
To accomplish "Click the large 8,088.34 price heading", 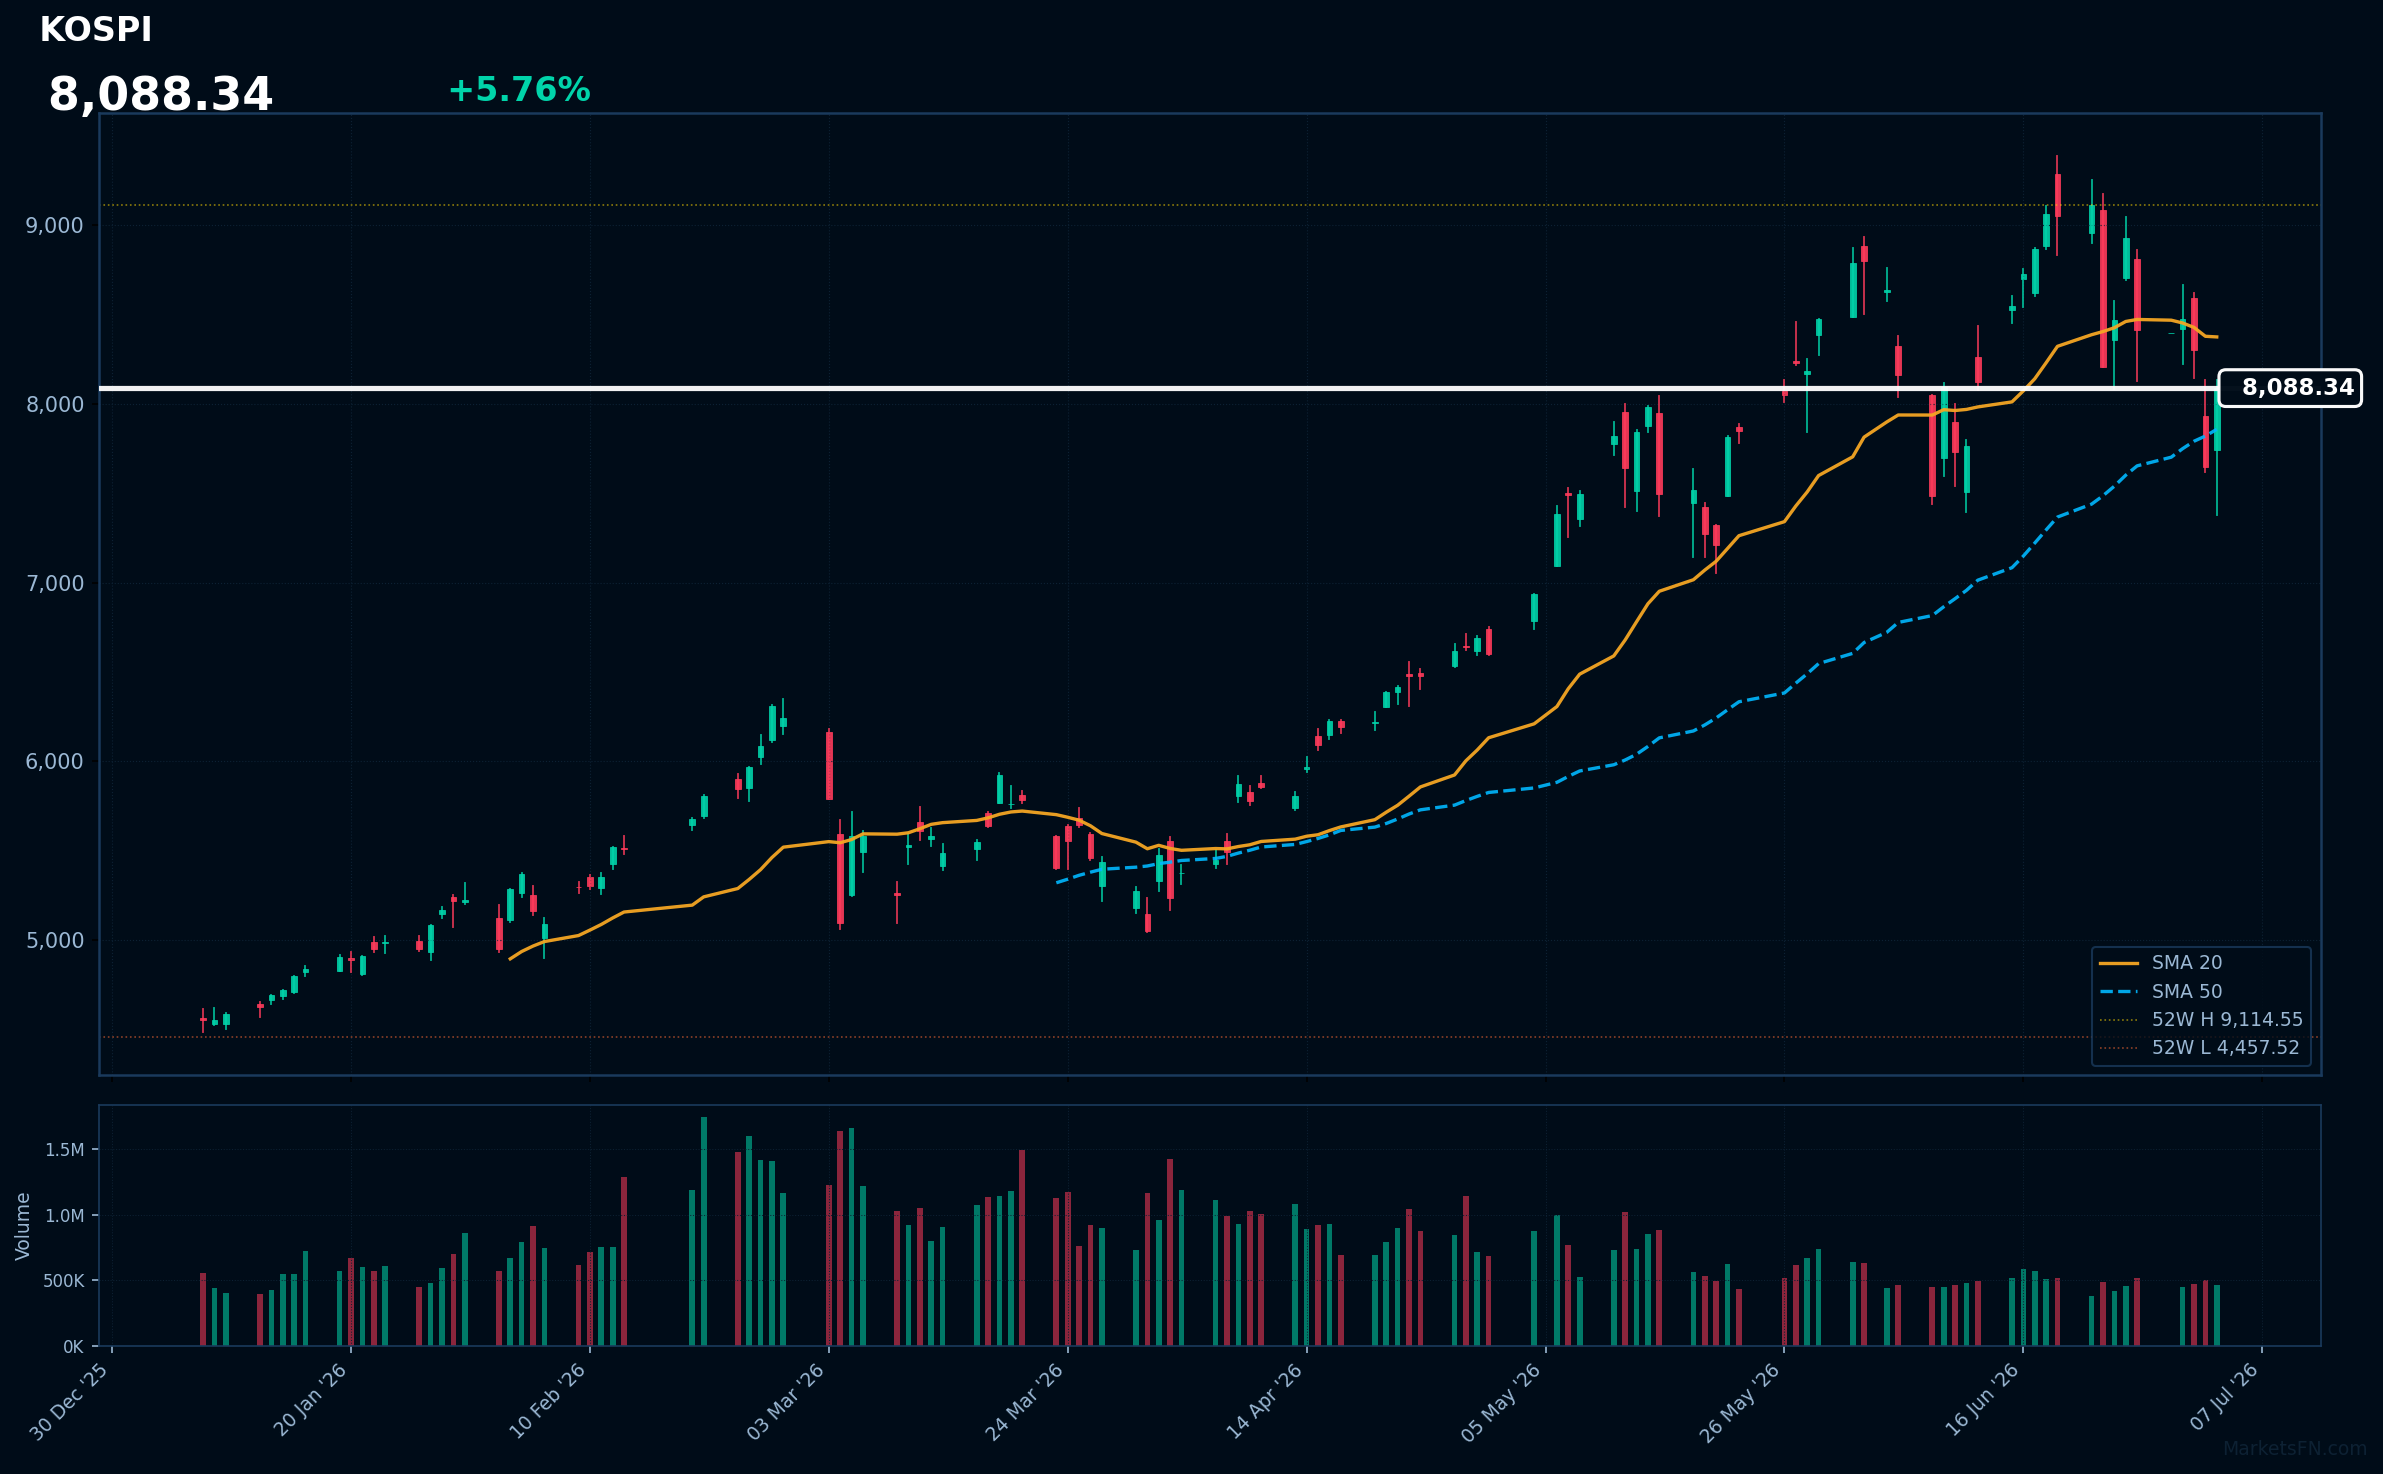I will (x=161, y=95).
